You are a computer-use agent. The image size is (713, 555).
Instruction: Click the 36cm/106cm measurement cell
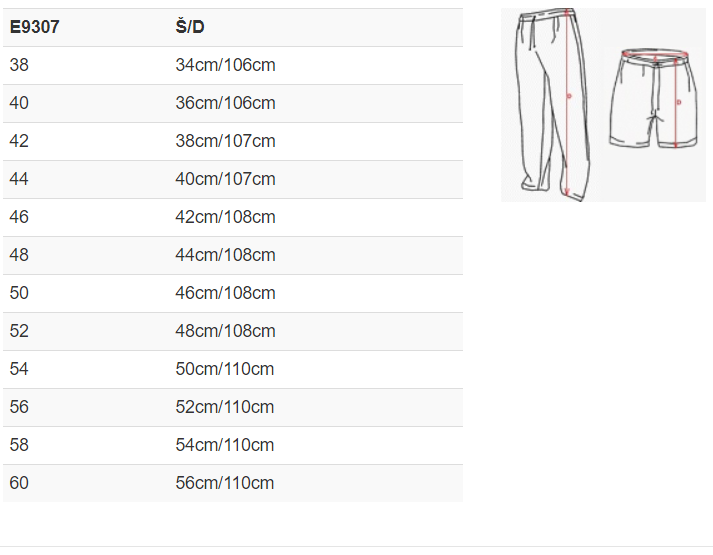point(225,103)
